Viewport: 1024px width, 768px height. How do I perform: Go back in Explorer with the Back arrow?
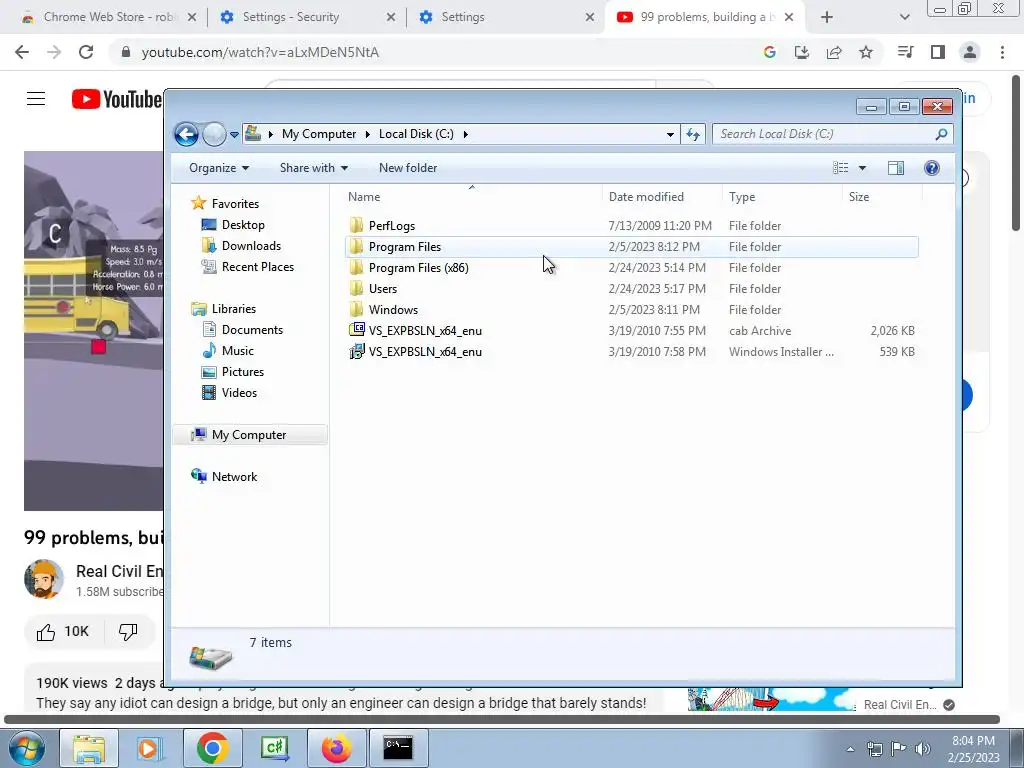tap(186, 135)
